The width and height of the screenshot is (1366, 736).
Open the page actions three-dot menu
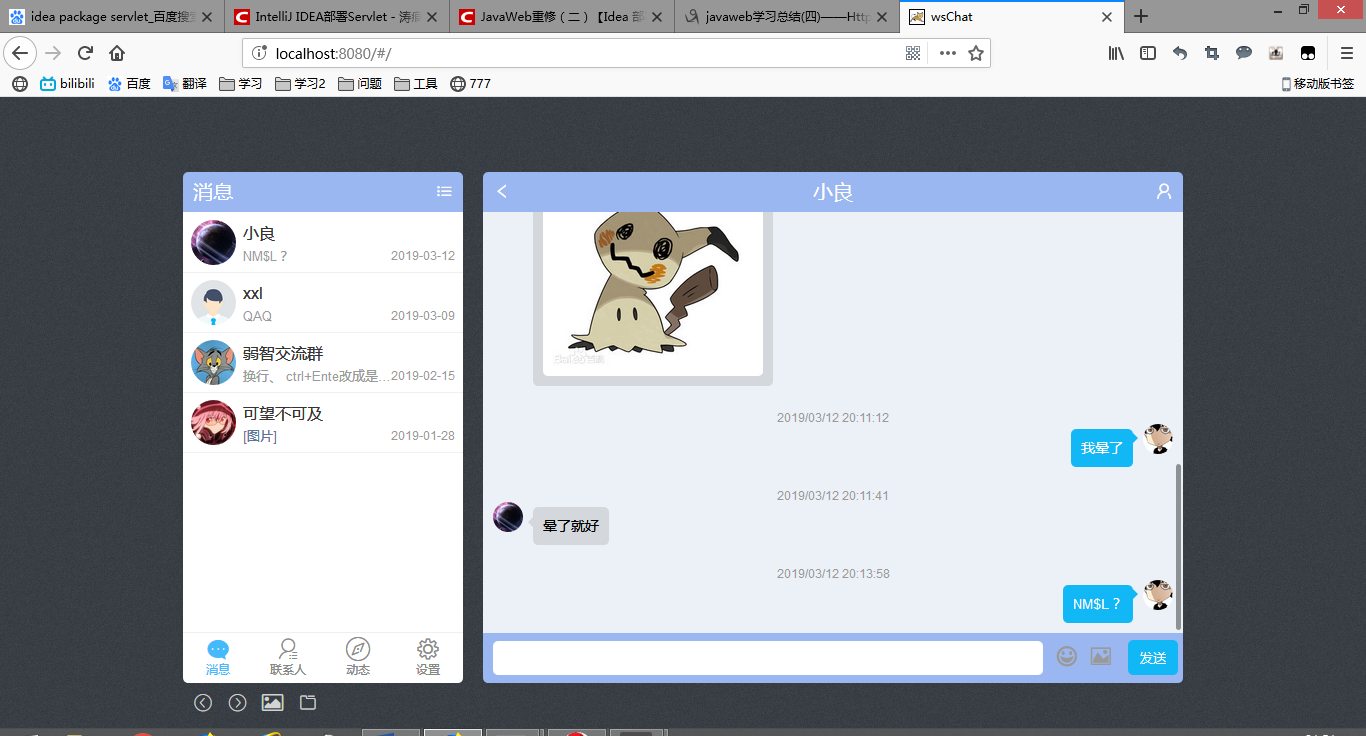[x=947, y=53]
